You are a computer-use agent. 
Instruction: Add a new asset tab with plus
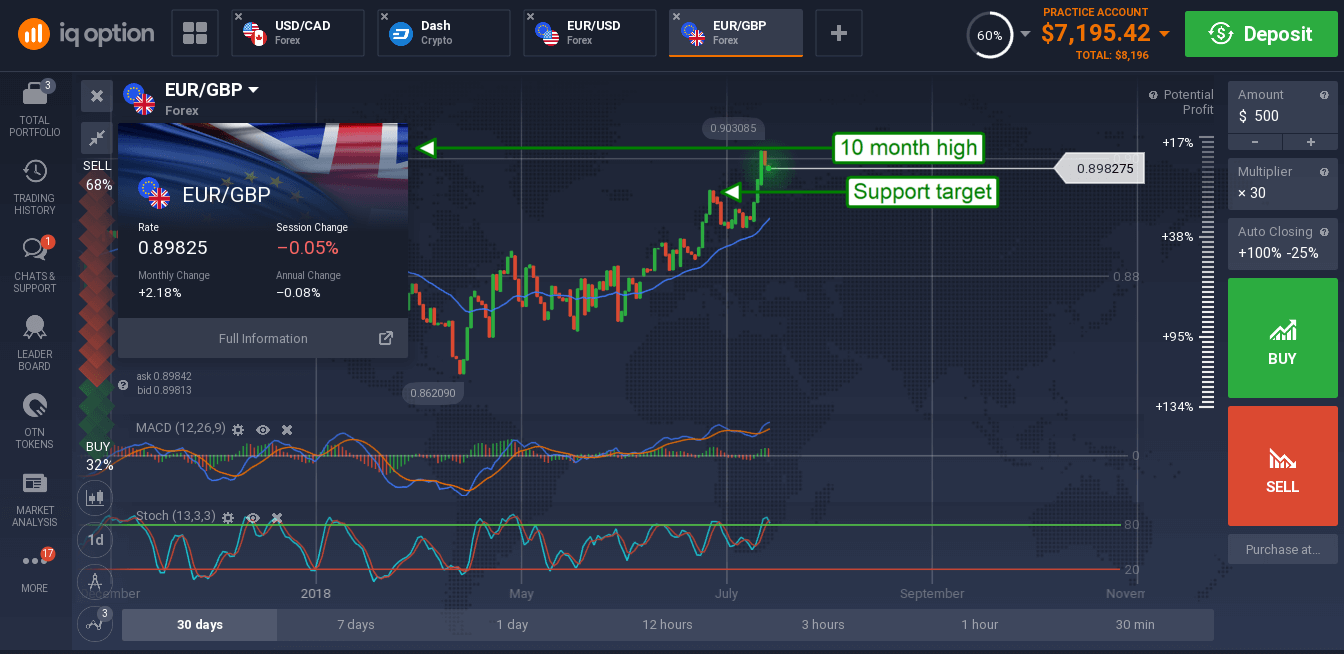839,33
